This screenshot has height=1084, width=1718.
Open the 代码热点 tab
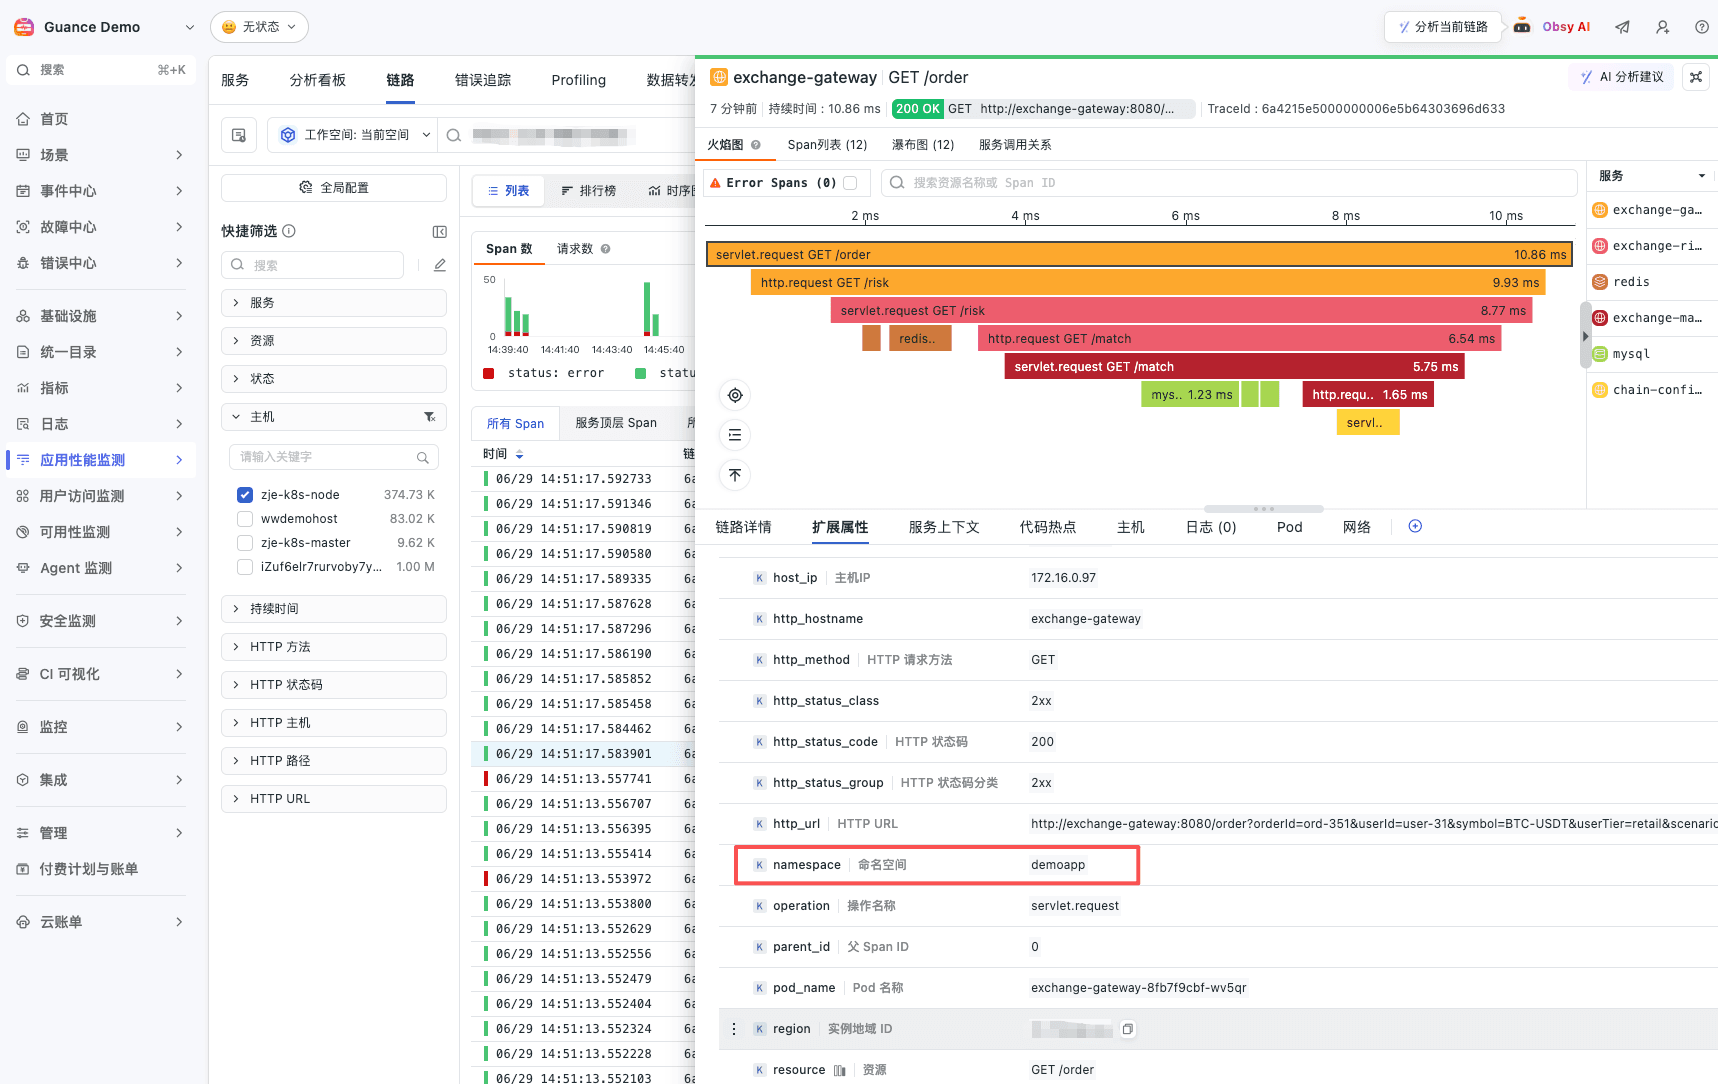point(1048,527)
